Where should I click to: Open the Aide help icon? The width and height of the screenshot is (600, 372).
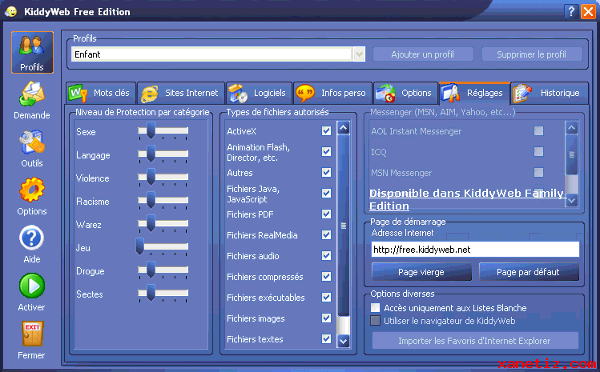[32, 238]
